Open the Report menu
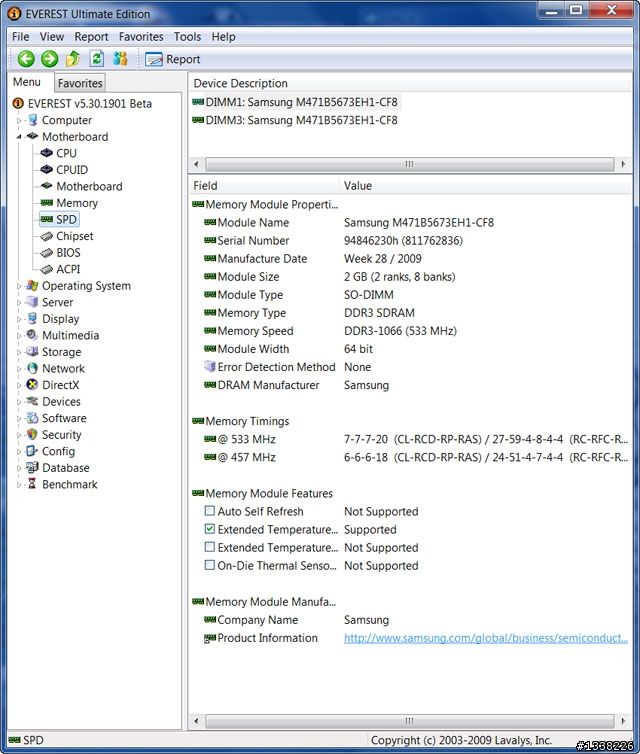 click(91, 37)
